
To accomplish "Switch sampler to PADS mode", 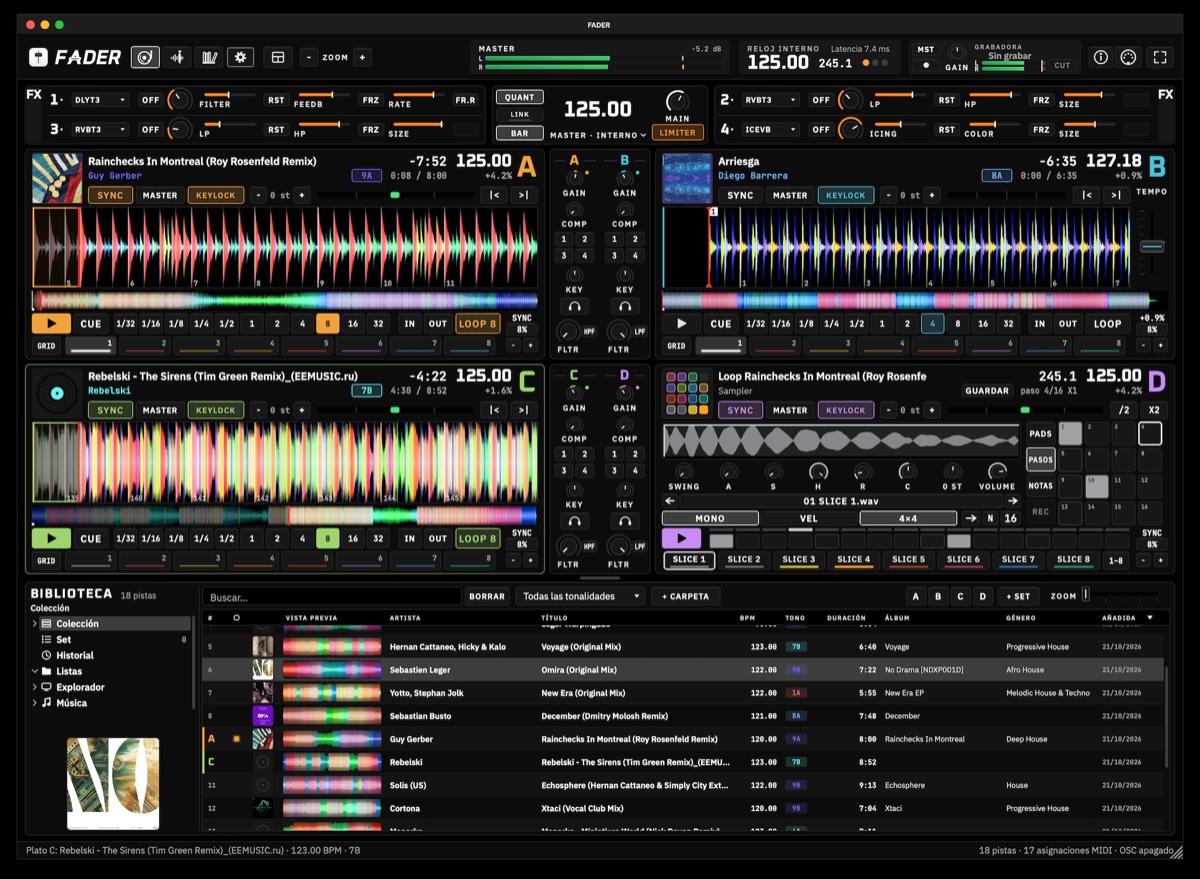I will click(x=1041, y=434).
